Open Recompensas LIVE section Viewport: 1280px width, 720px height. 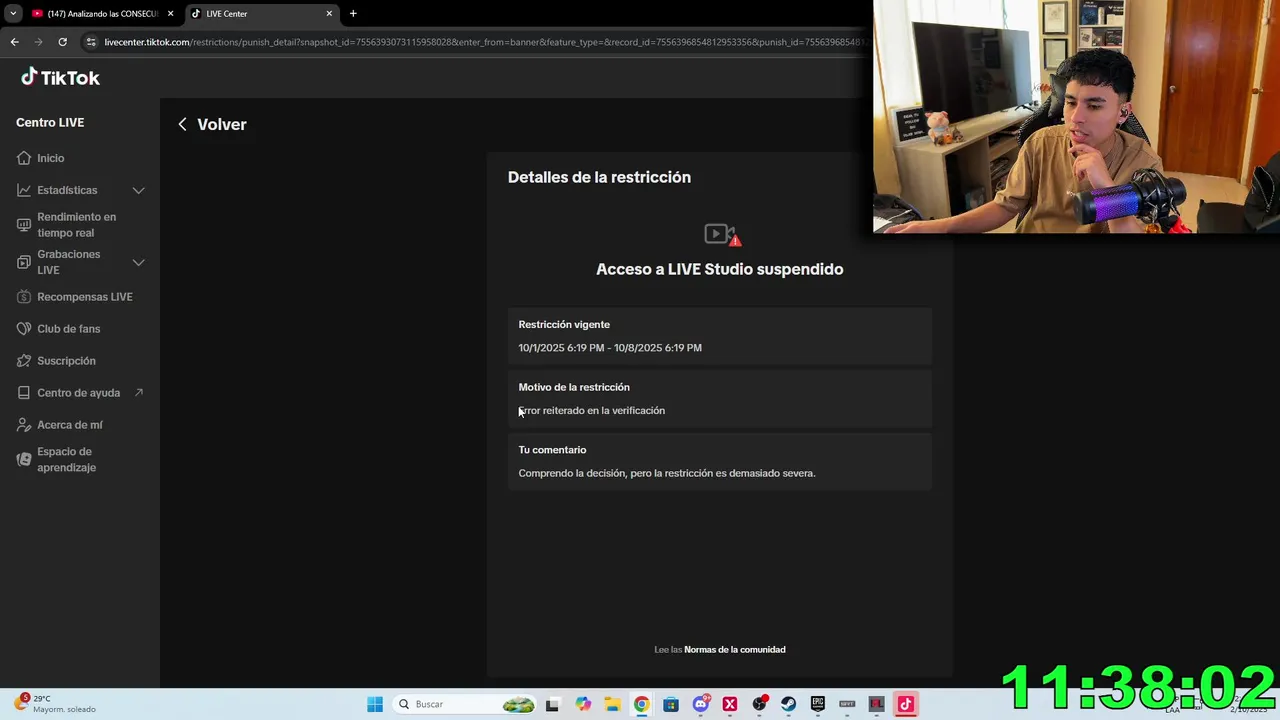coord(85,297)
